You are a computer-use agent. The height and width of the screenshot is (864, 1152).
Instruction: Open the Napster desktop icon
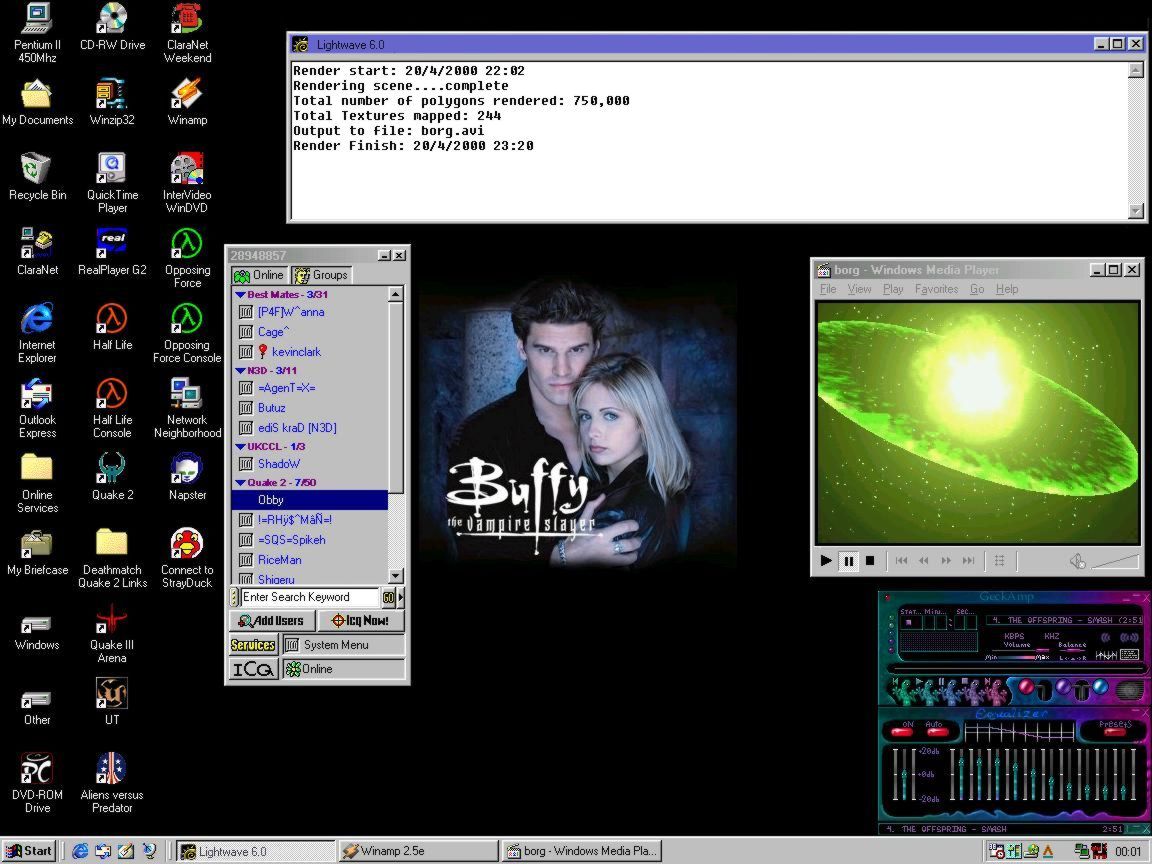(x=187, y=470)
